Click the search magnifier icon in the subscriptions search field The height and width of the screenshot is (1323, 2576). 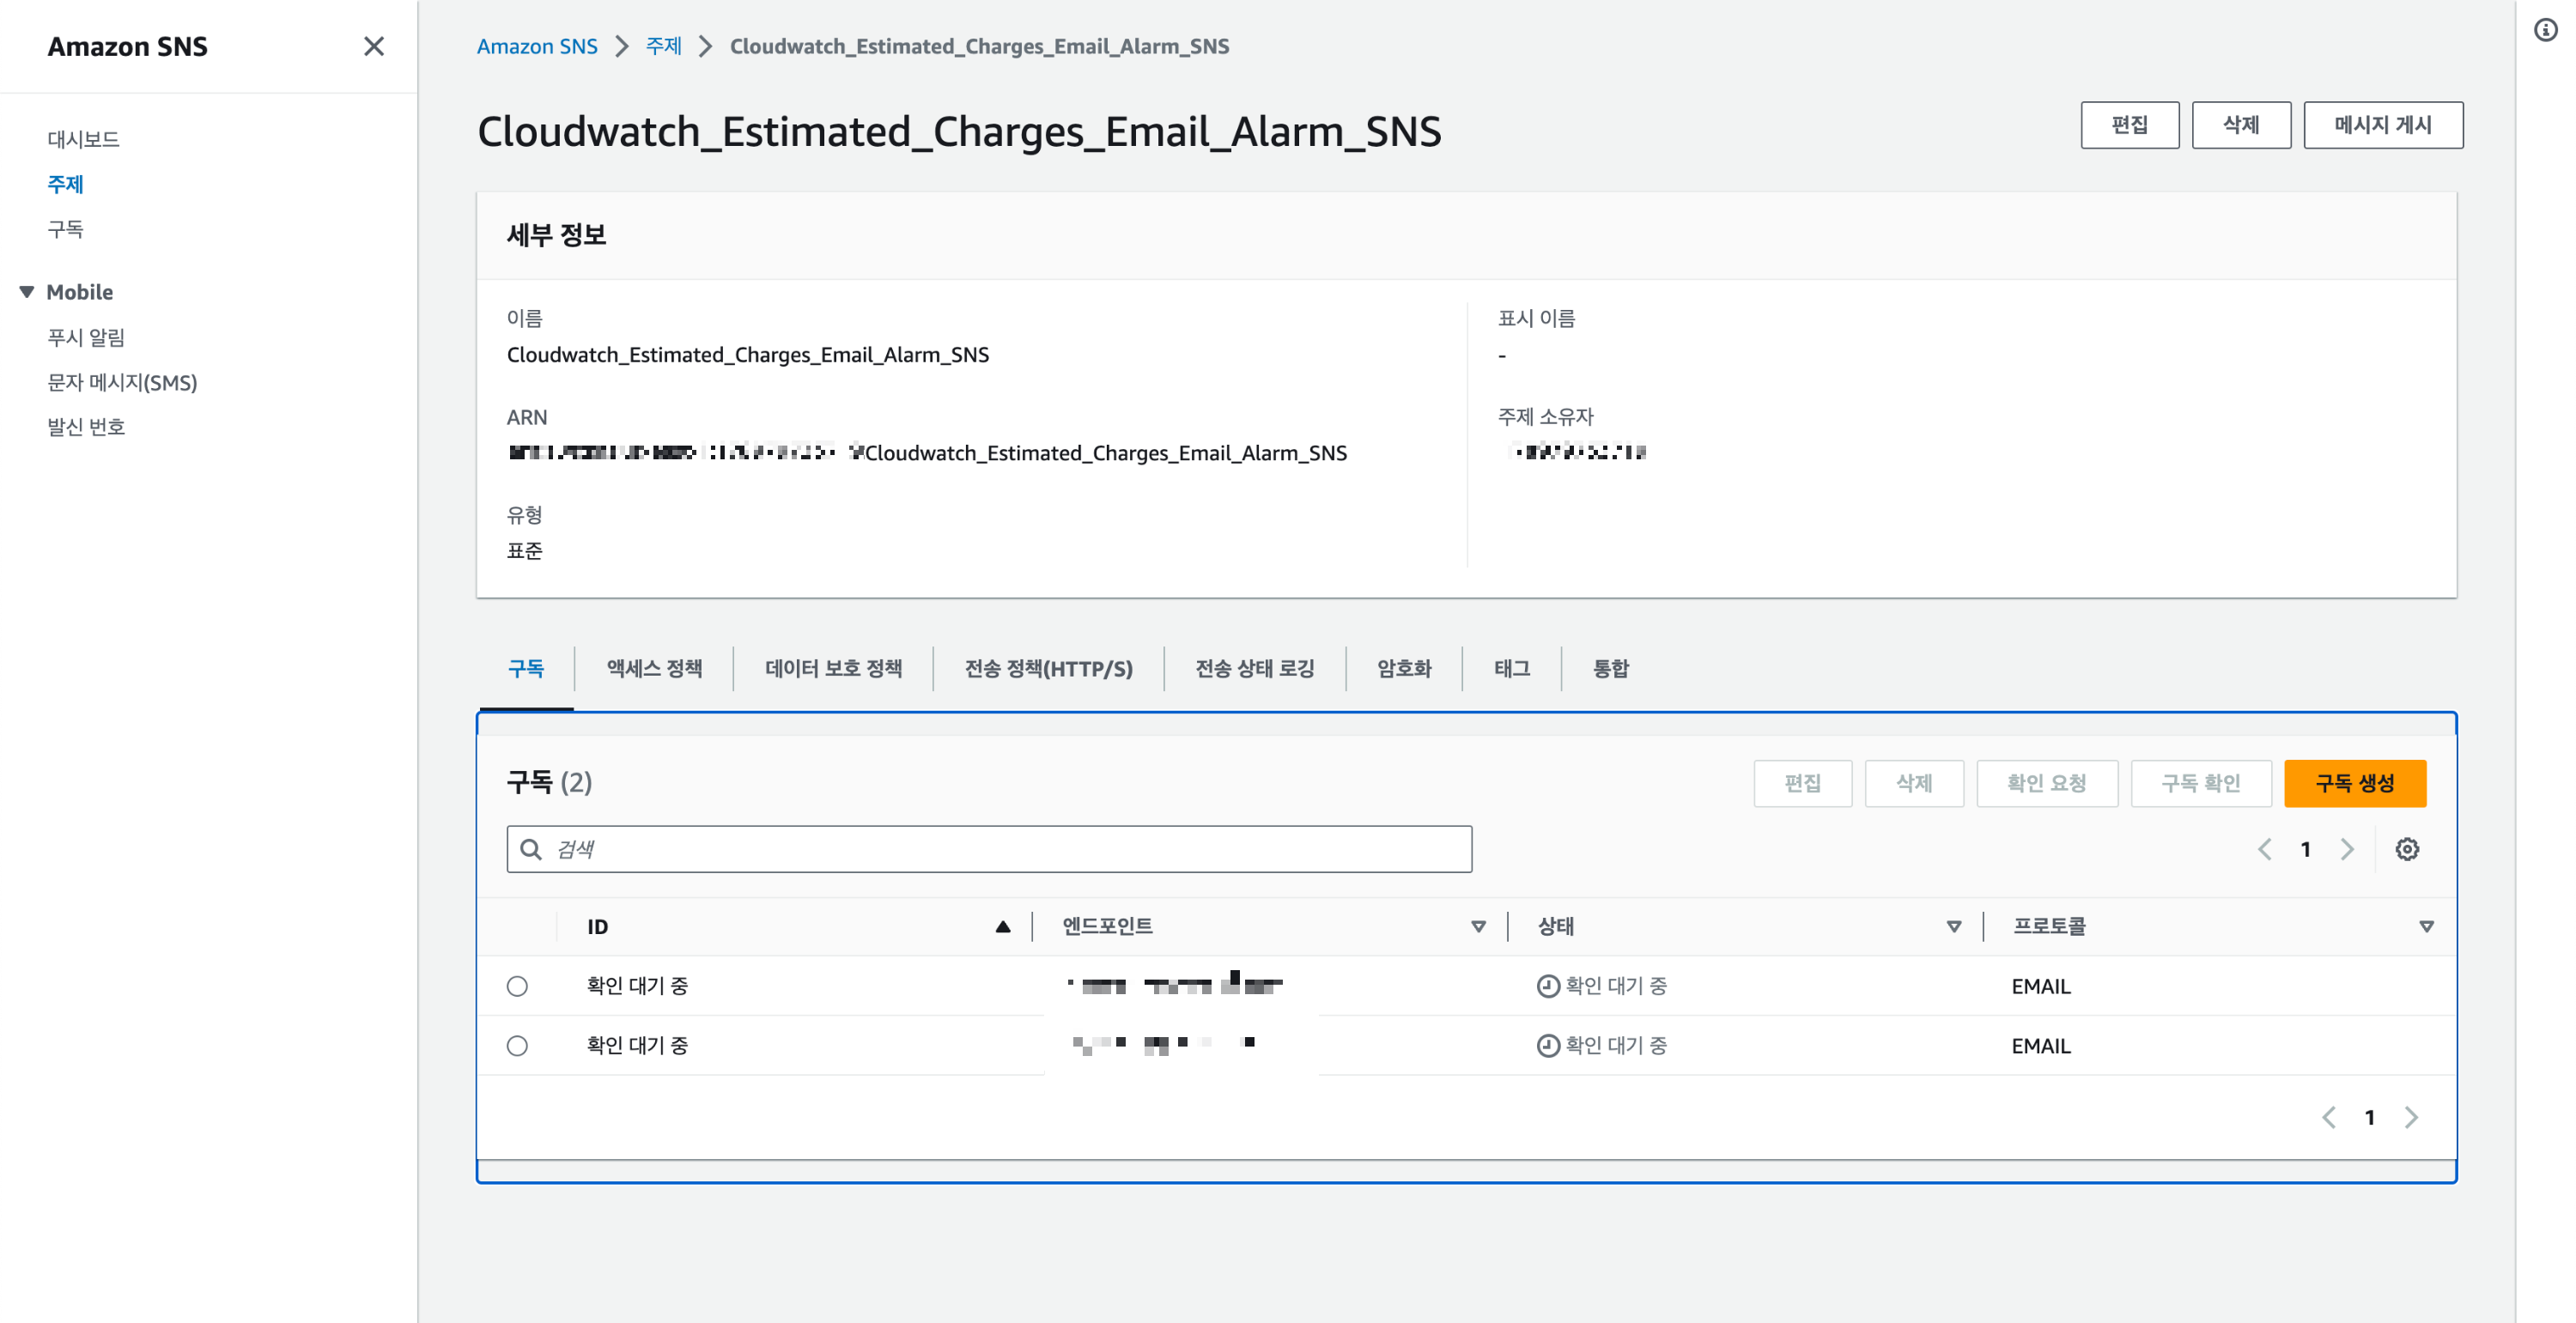tap(532, 849)
